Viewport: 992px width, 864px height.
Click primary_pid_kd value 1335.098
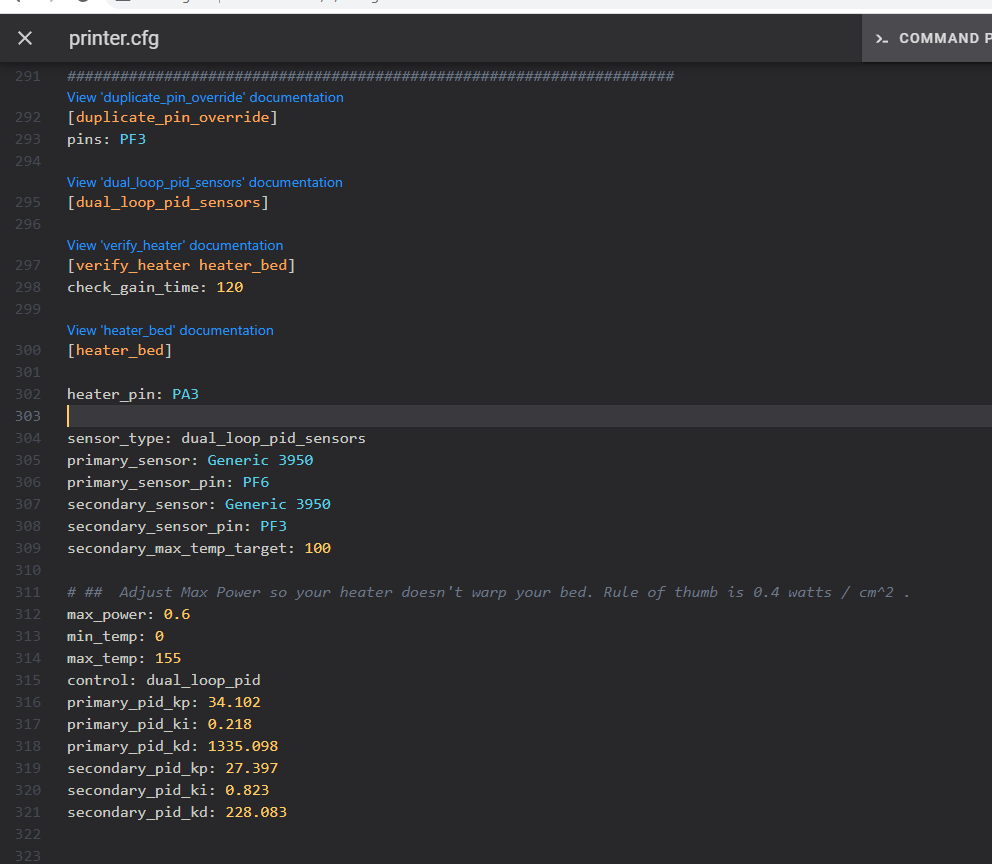tap(243, 746)
